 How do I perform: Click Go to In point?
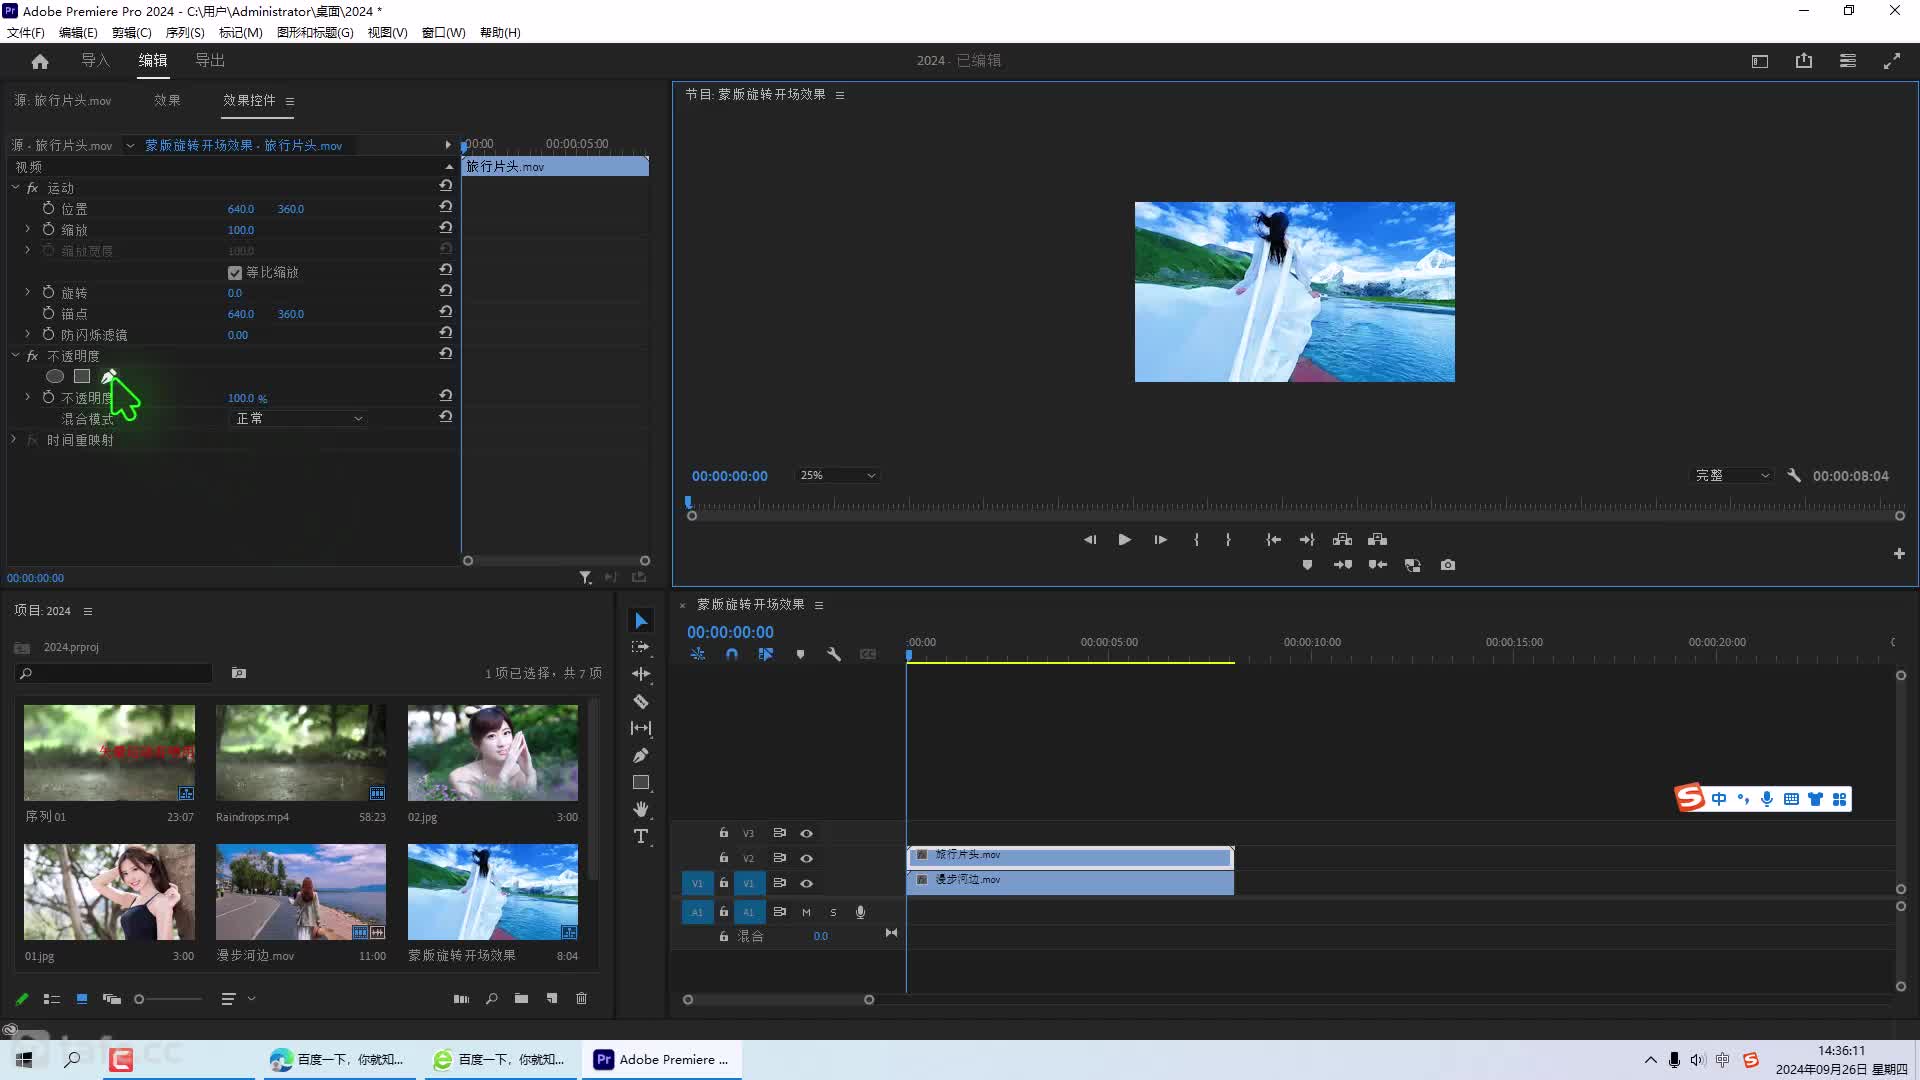pos(1273,539)
